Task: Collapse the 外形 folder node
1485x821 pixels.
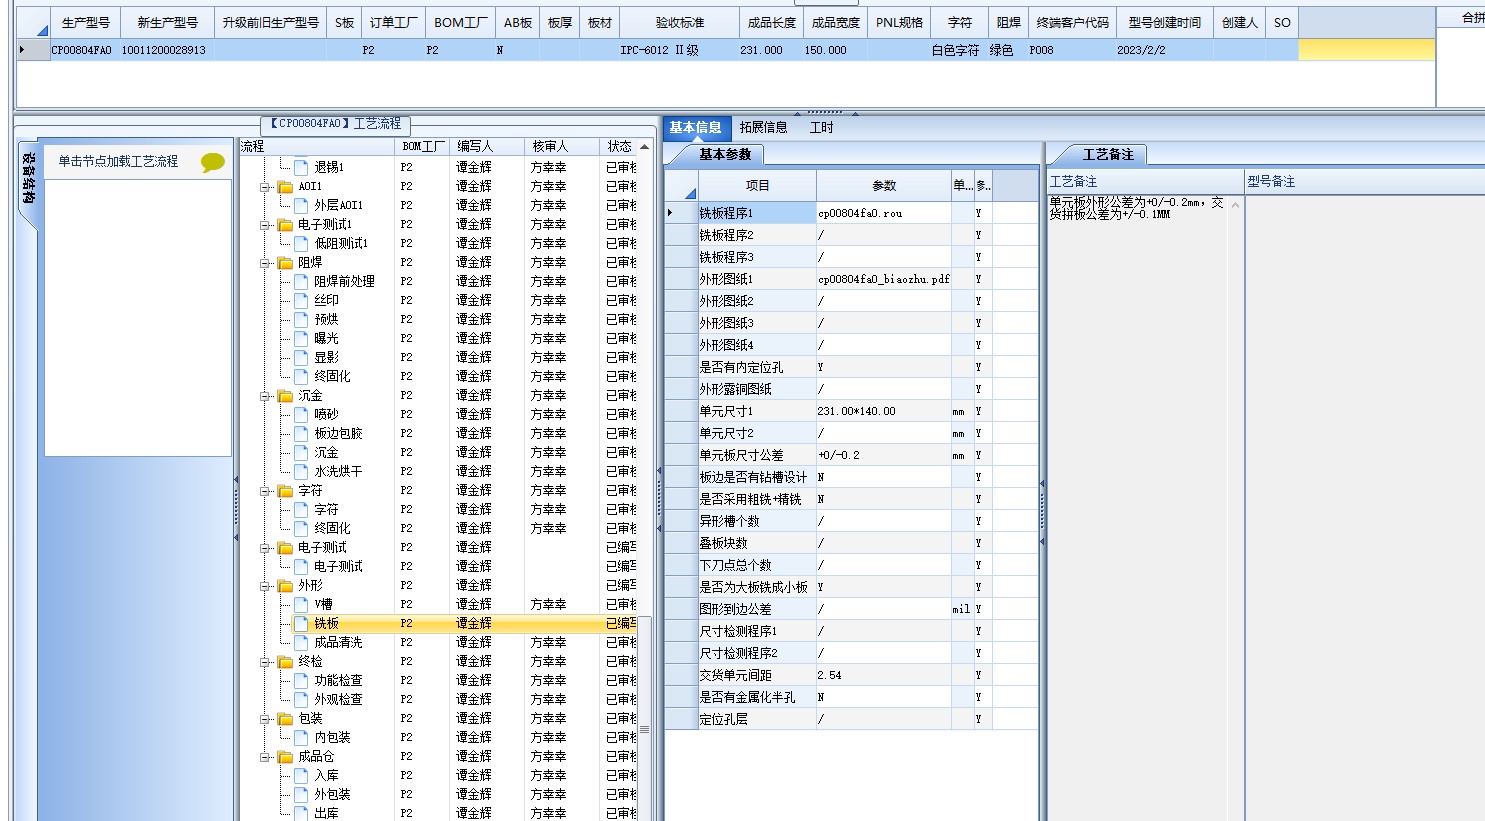Action: point(266,586)
